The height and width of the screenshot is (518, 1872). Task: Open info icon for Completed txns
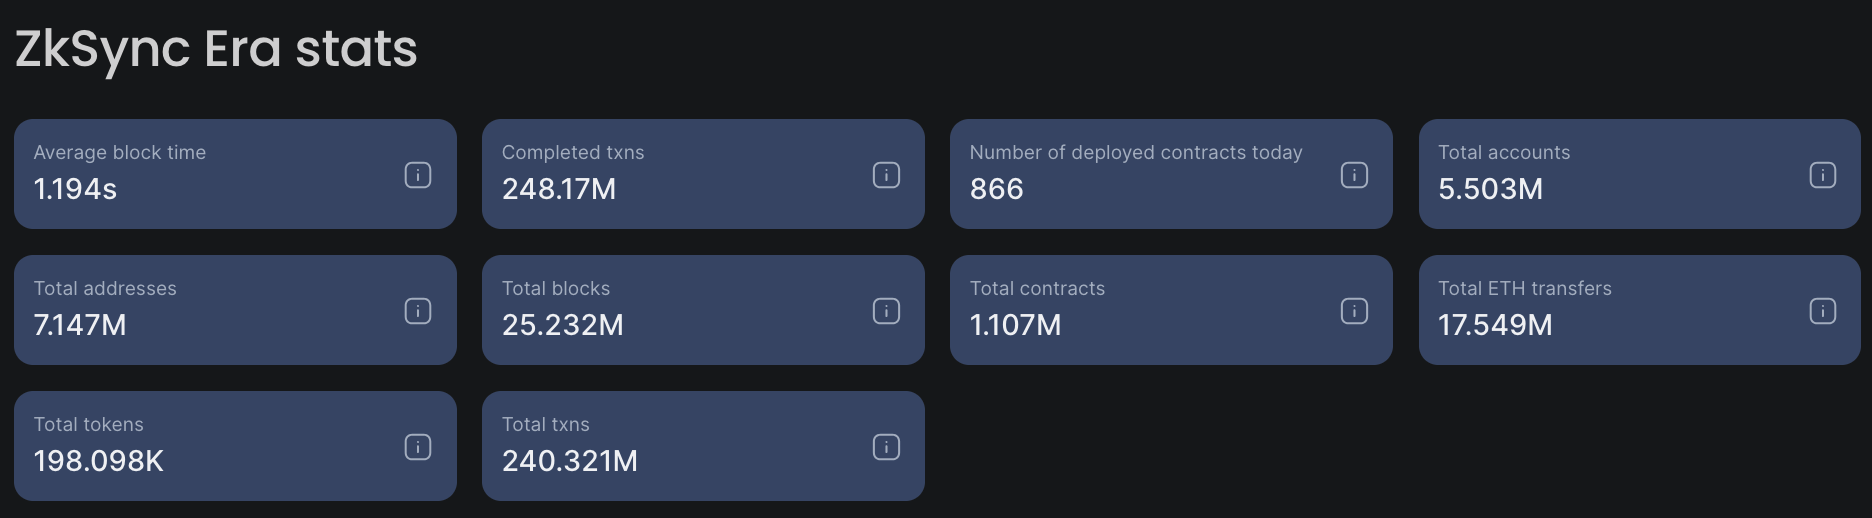(886, 175)
